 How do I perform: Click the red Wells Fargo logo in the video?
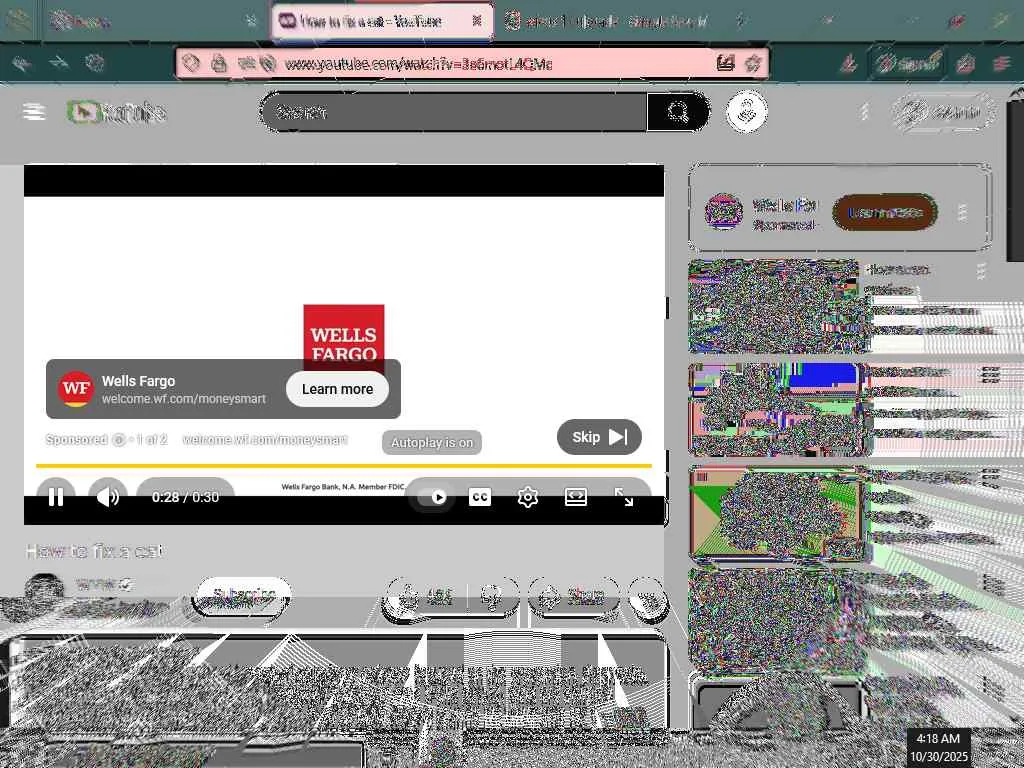click(344, 332)
